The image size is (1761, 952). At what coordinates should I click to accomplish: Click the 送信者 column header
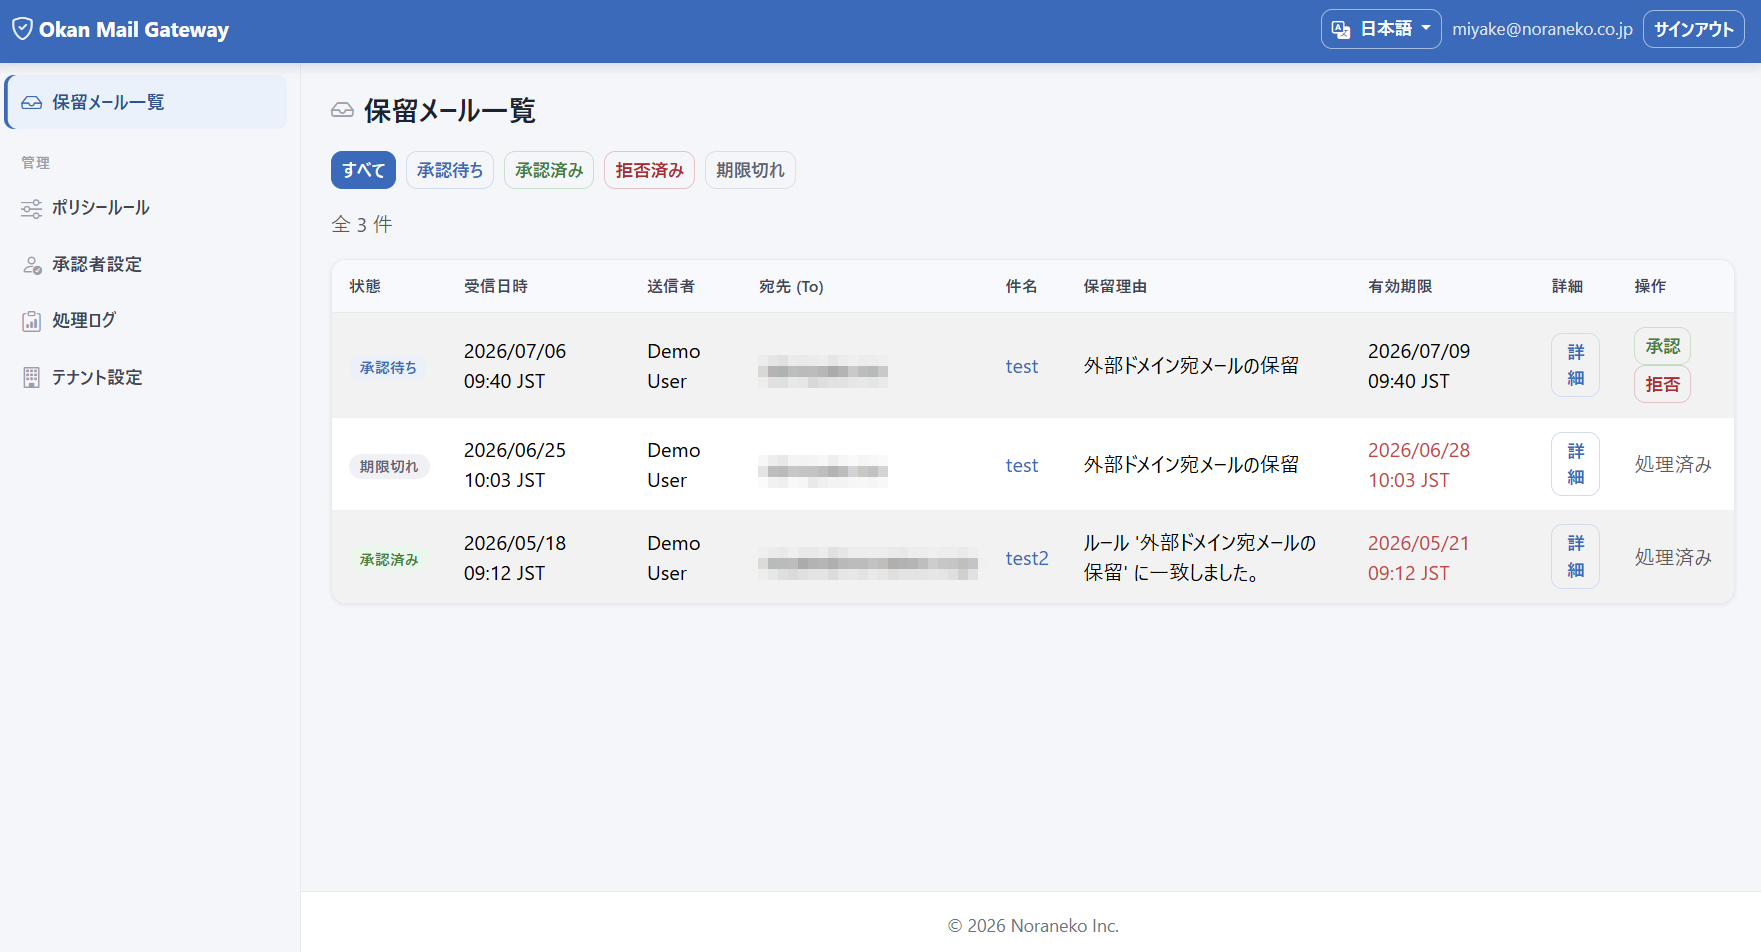[671, 286]
